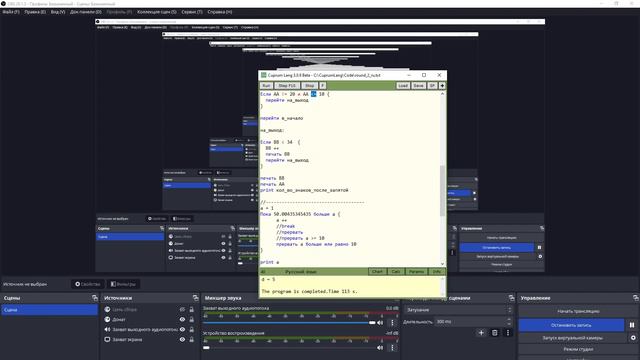Open the Сервис menu in the OBS menu bar
This screenshot has width=640, height=360.
(192, 12)
